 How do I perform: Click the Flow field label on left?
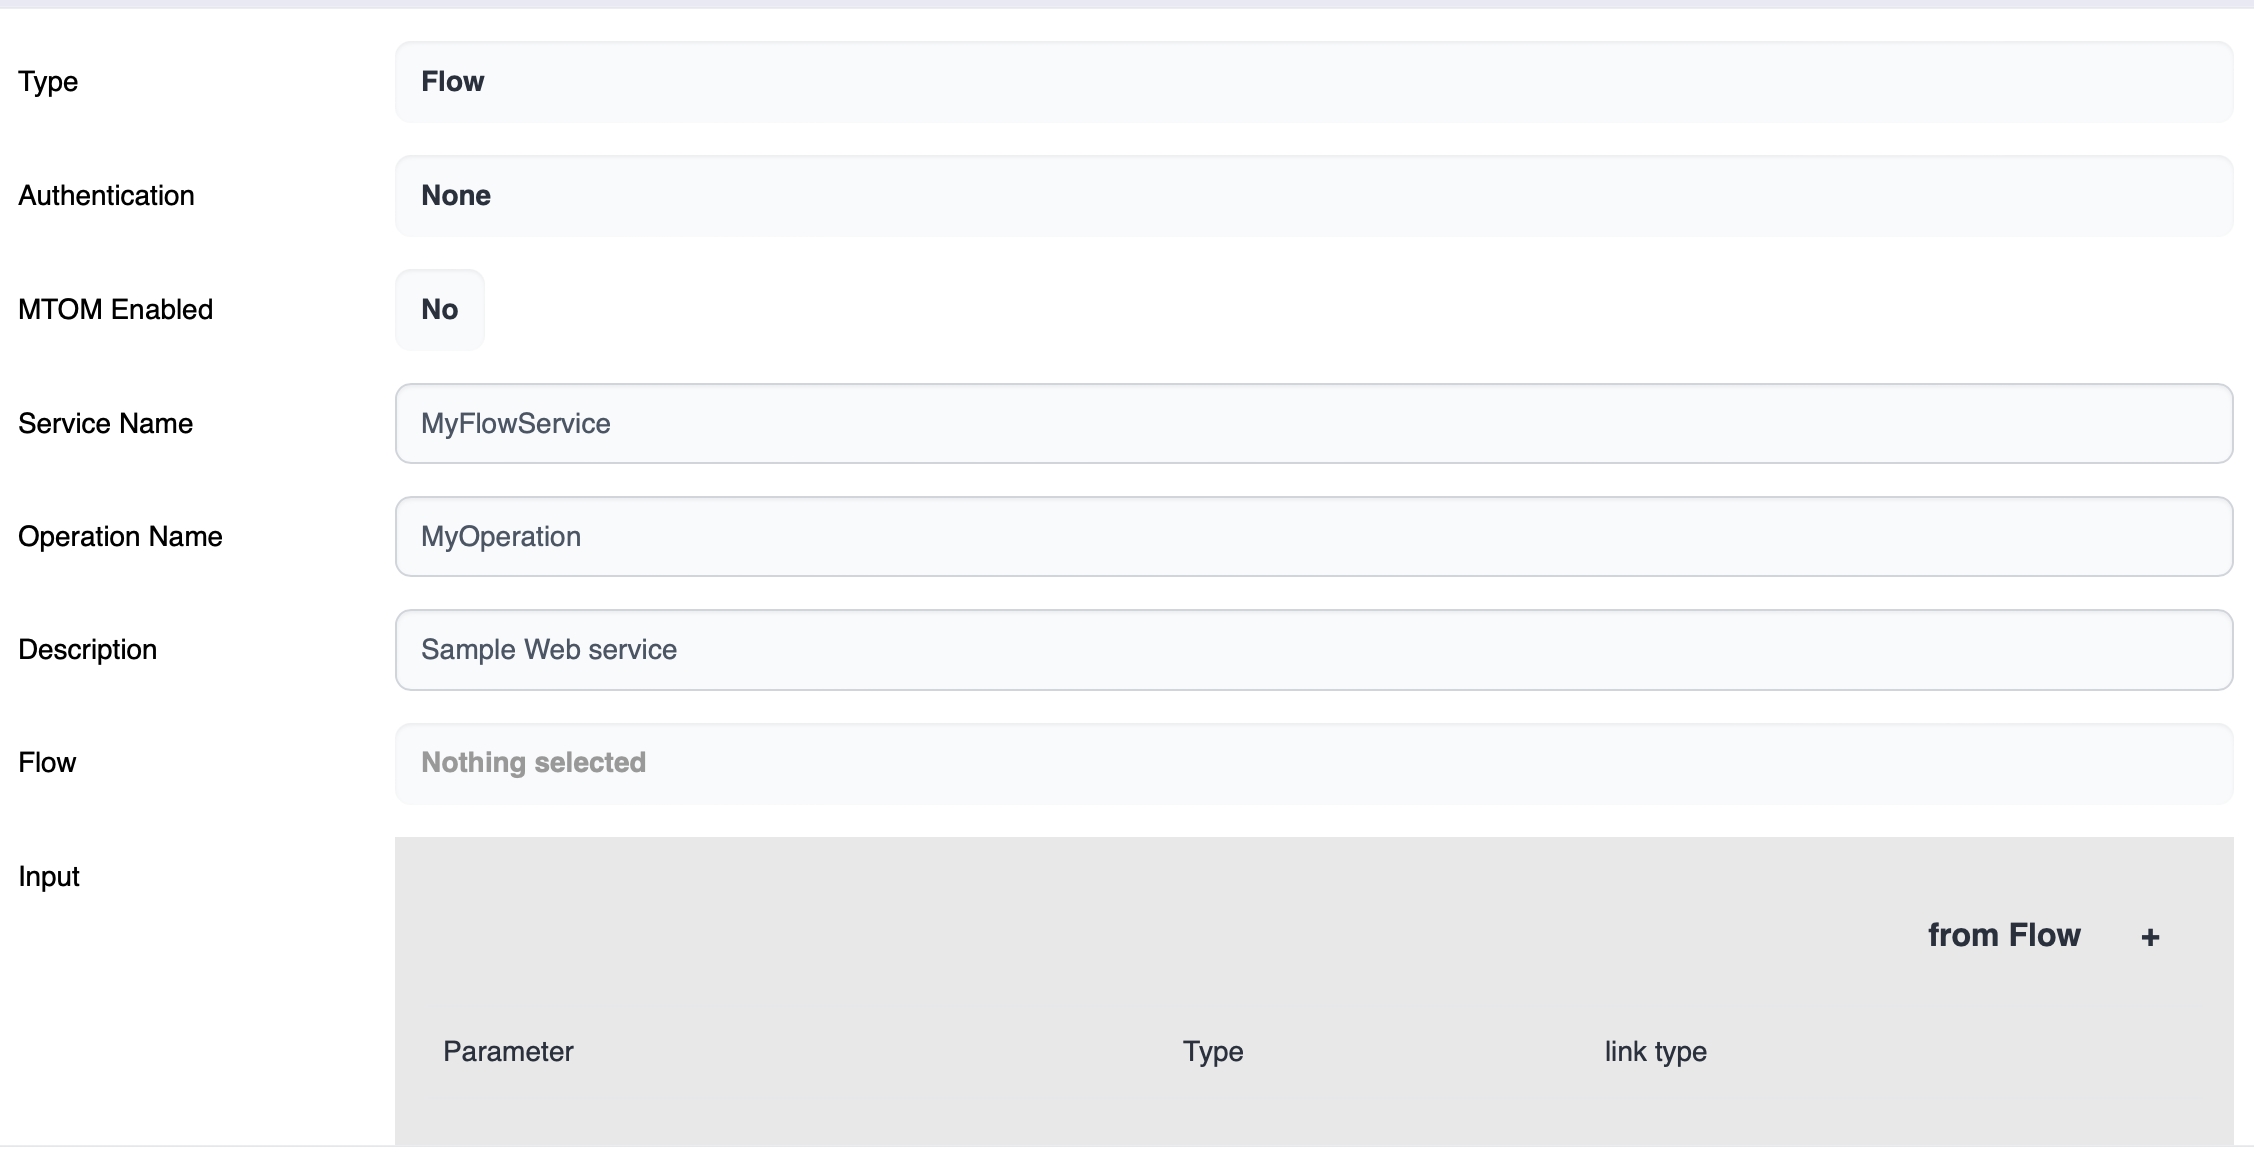click(47, 763)
